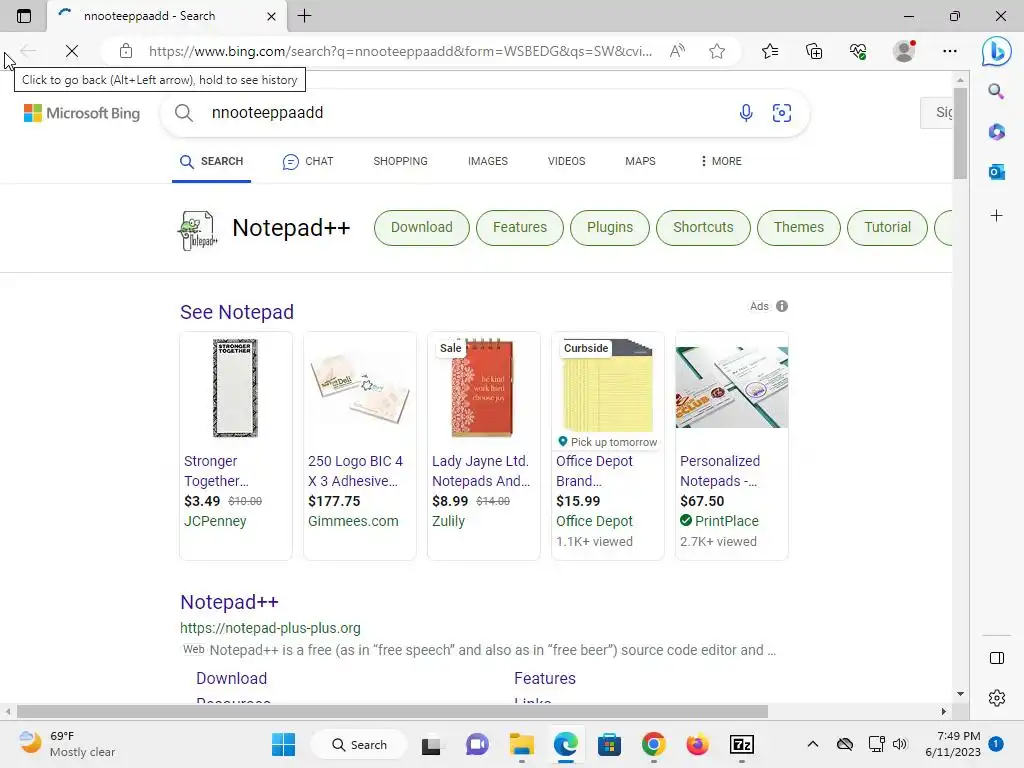Open Office Depot Brand yellow pads image
The height and width of the screenshot is (768, 1024).
[x=607, y=385]
